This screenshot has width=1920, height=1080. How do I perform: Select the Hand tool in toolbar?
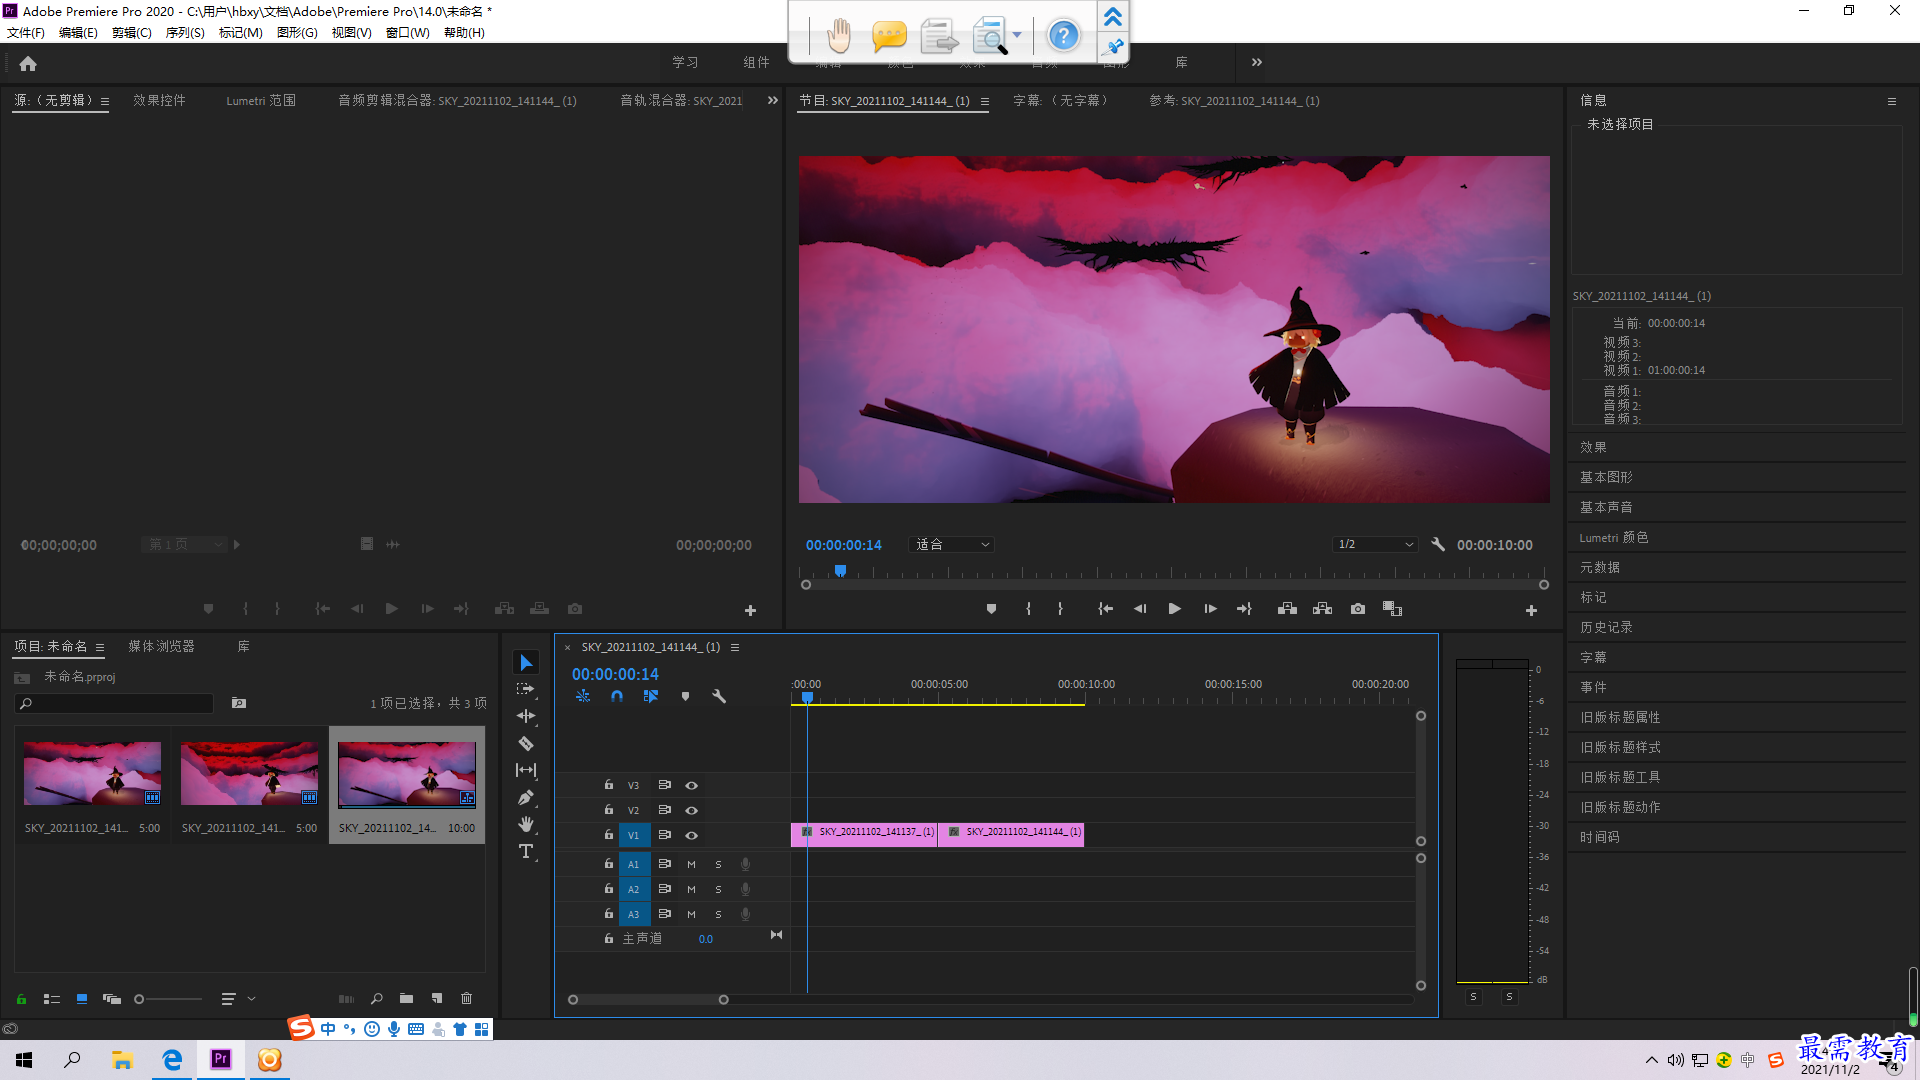coord(526,824)
